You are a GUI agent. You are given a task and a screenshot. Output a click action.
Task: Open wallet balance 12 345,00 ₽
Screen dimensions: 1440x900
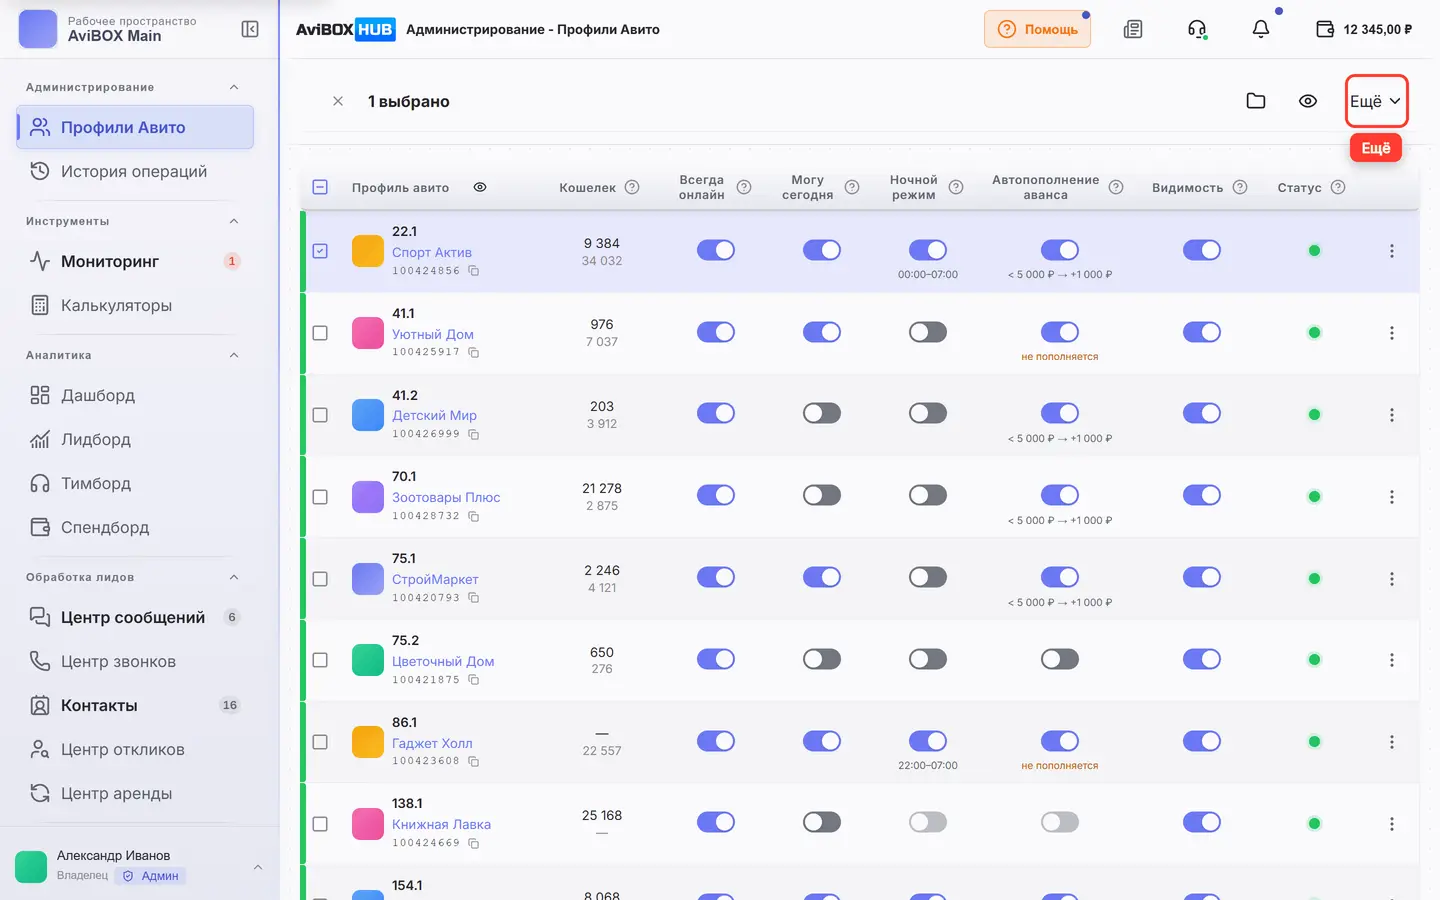pos(1364,29)
